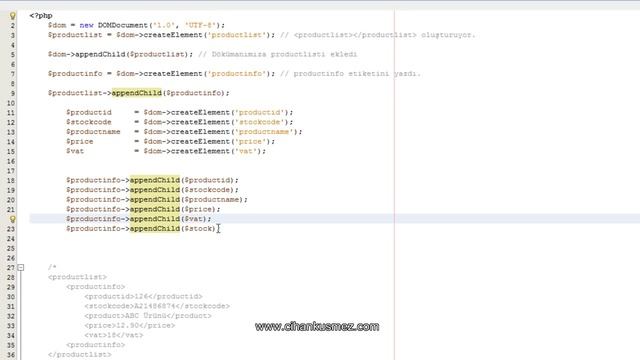Click the '$productname' variable declaration on line 13
Image resolution: width=640 pixels, height=360 pixels.
click(x=93, y=132)
